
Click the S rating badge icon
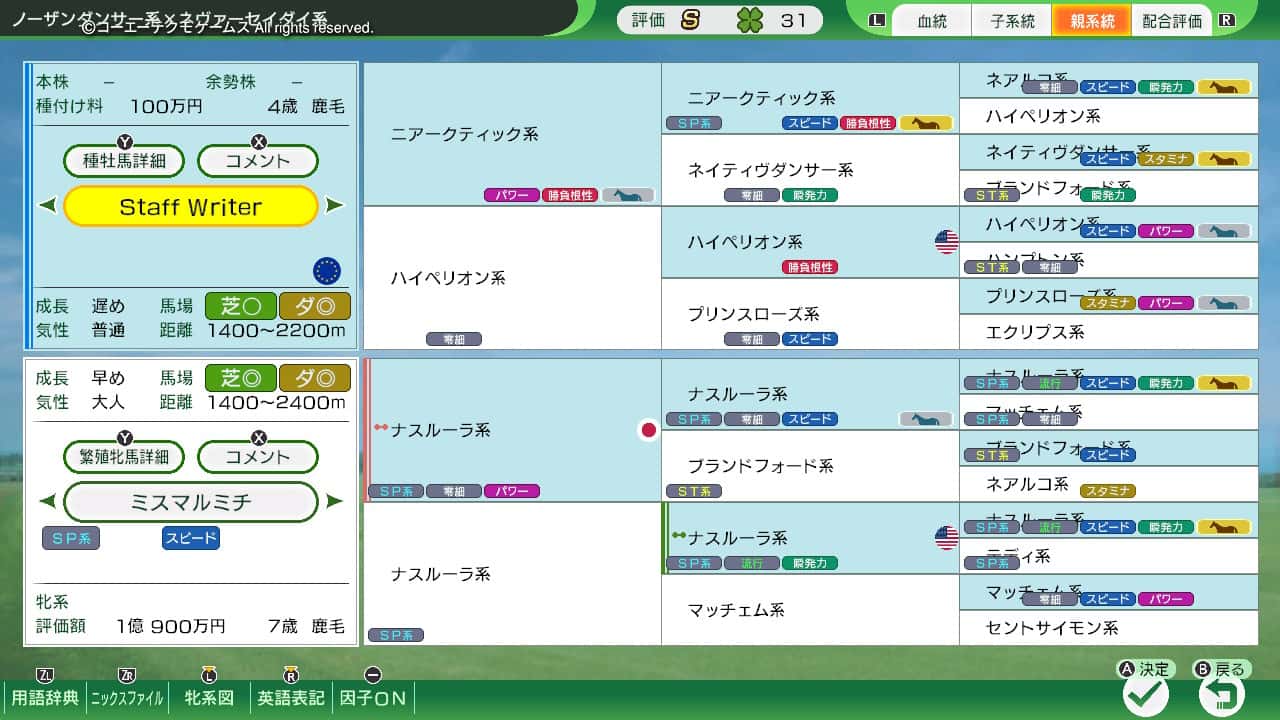[x=690, y=20]
